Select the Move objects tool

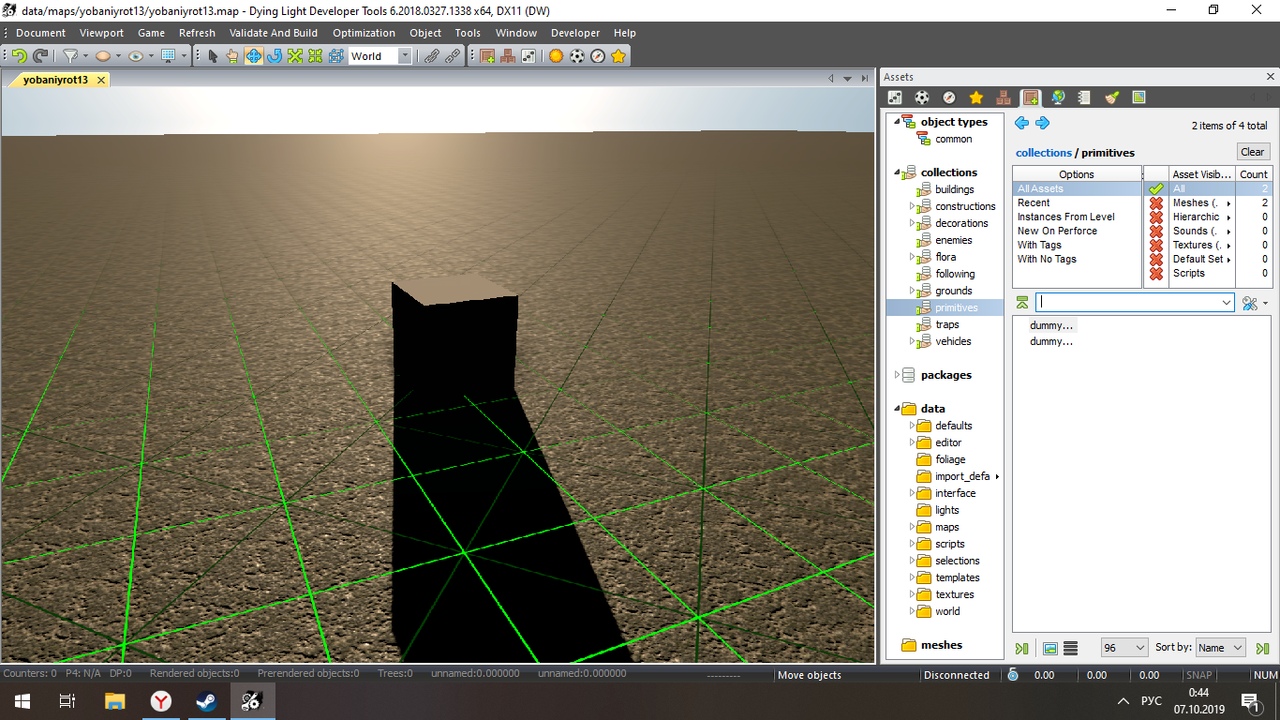[x=253, y=56]
